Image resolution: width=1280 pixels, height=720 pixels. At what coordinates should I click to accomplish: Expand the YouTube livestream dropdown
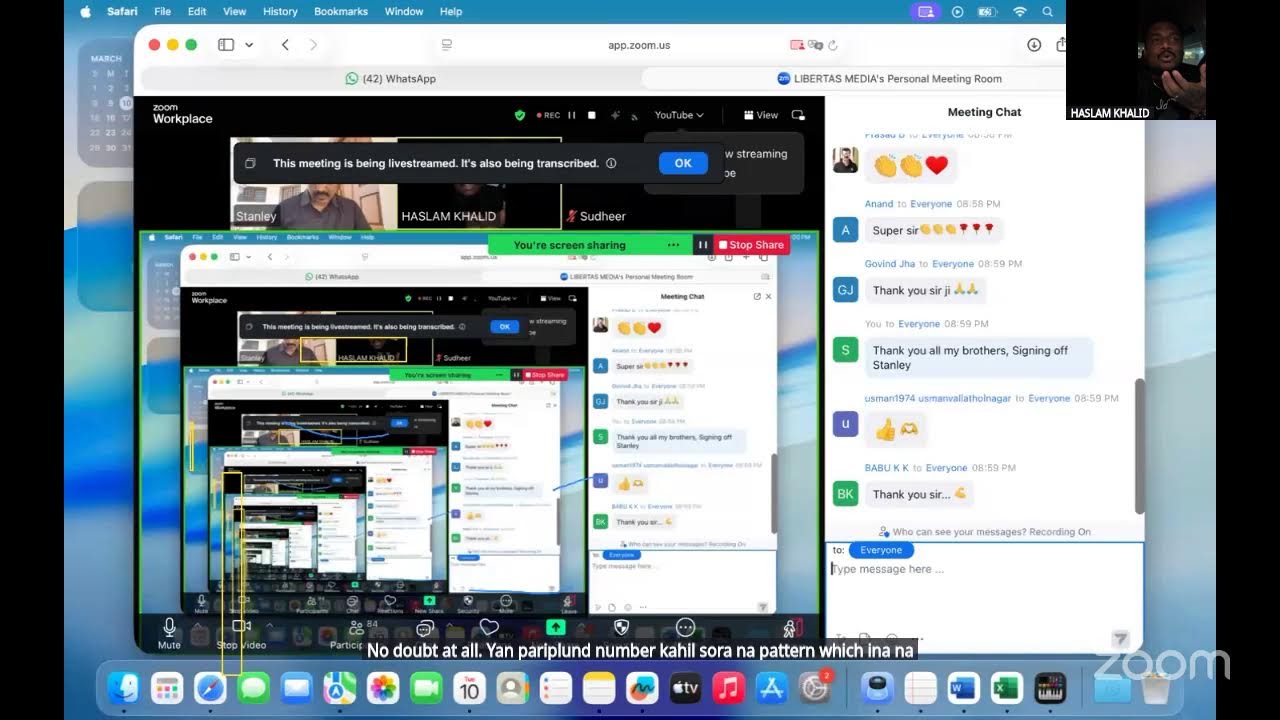679,115
